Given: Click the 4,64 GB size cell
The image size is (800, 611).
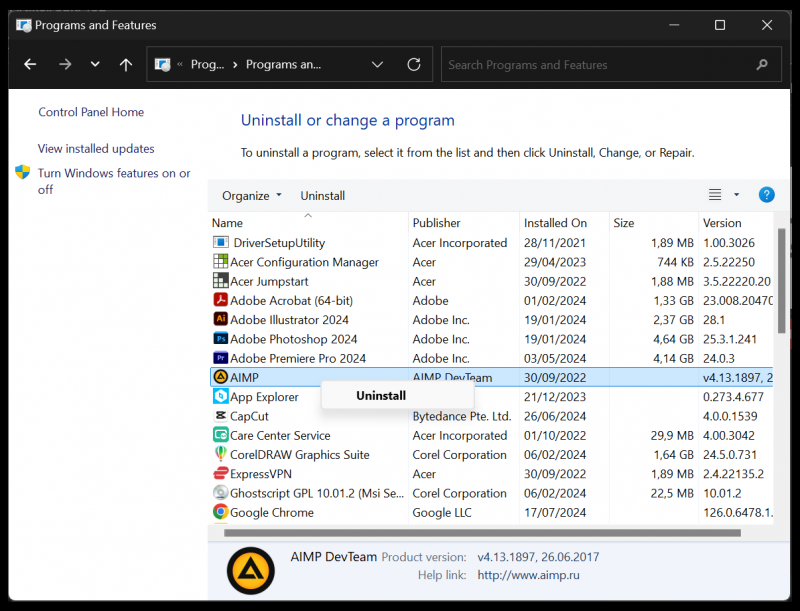Looking at the screenshot, I should (673, 339).
